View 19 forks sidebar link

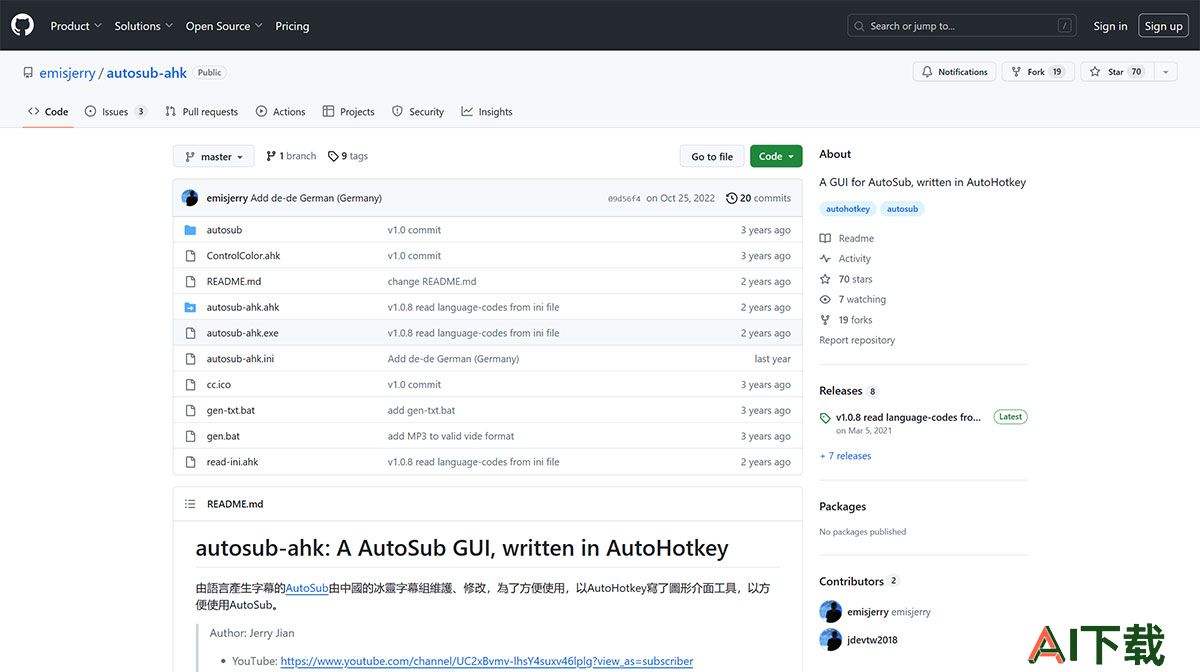coord(846,320)
